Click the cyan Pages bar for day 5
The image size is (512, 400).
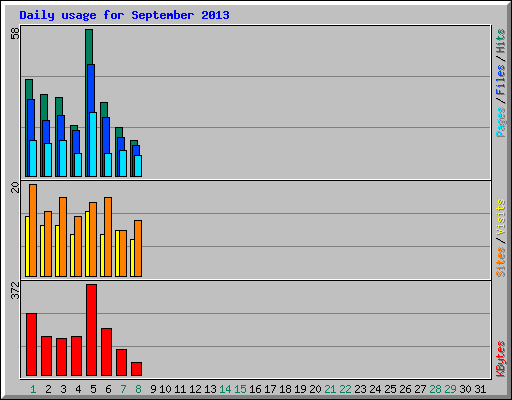point(93,144)
